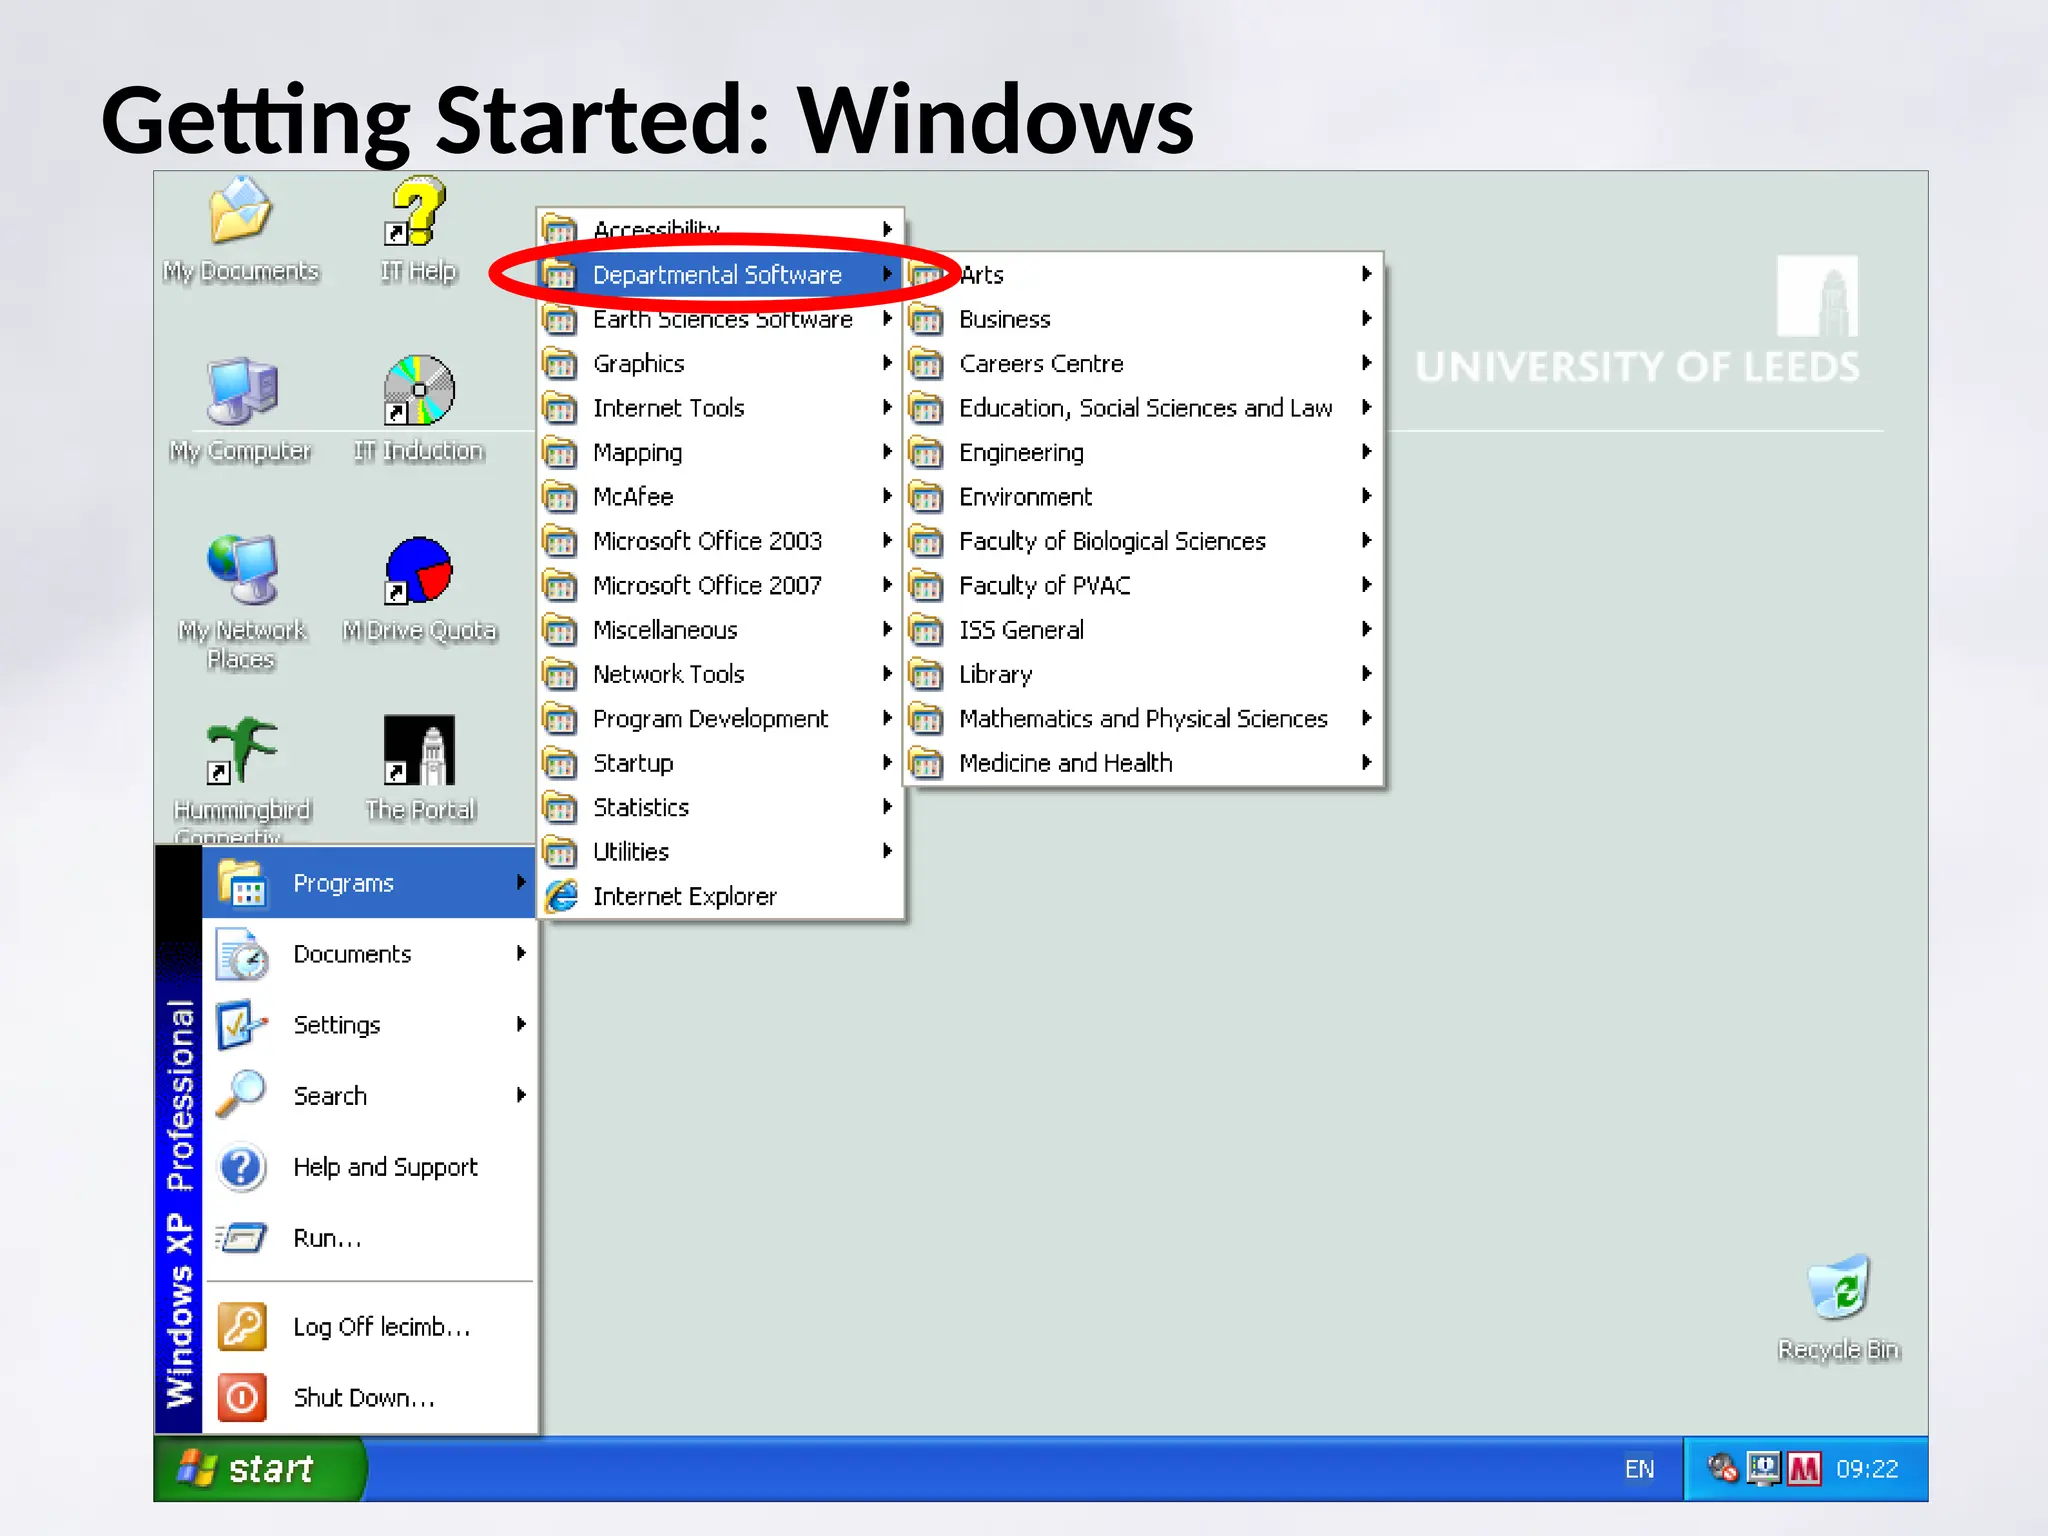Screen dimensions: 2048x1536
Task: Expand the Statistics submenu arrow
Action: (887, 806)
